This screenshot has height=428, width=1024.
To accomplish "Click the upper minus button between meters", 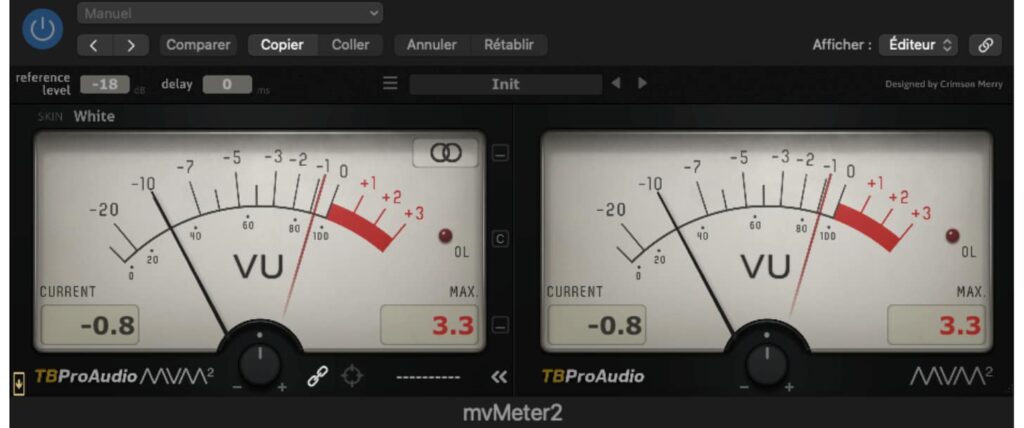I will tap(500, 155).
